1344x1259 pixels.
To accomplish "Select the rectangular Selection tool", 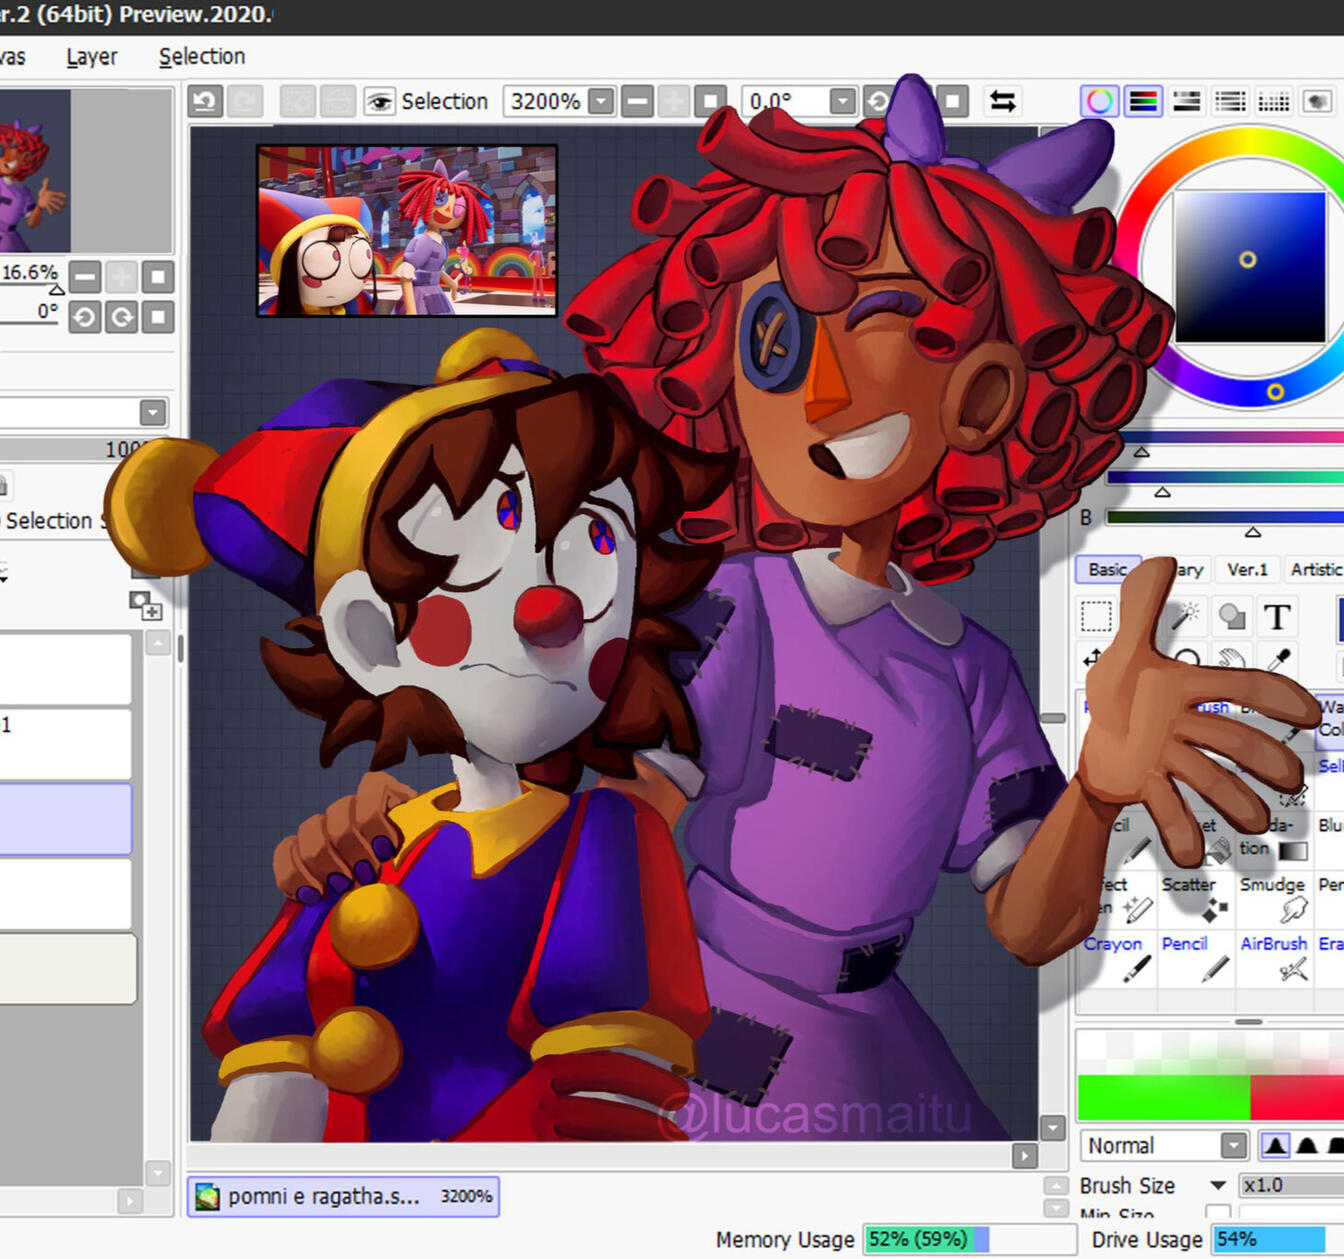I will tap(1096, 617).
